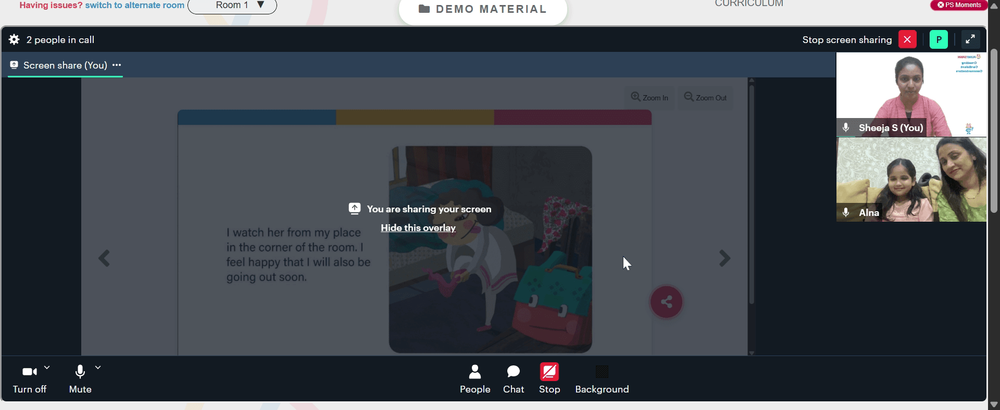Stop sharing via red Stop button

point(549,379)
